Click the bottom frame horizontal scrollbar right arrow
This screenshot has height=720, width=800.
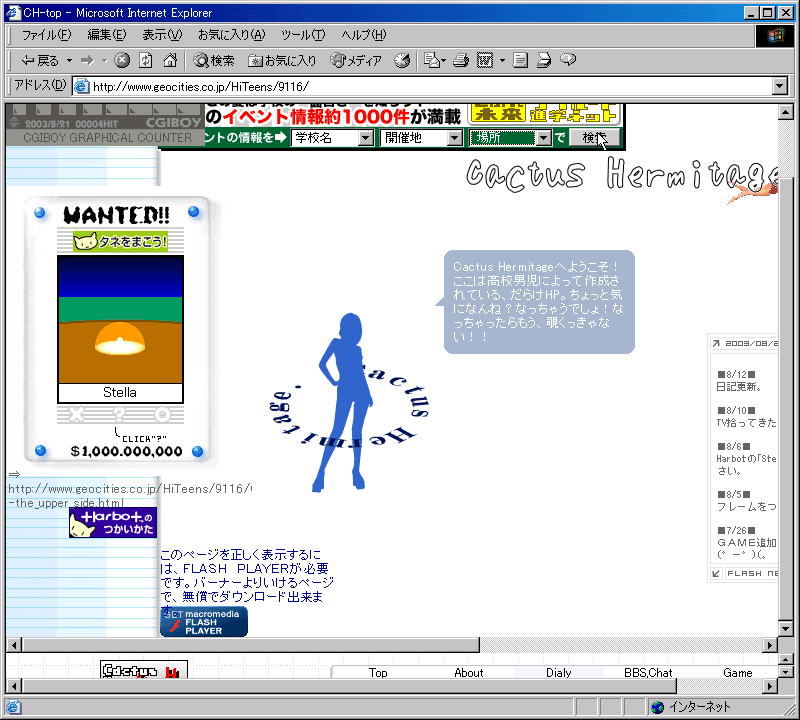point(770,686)
